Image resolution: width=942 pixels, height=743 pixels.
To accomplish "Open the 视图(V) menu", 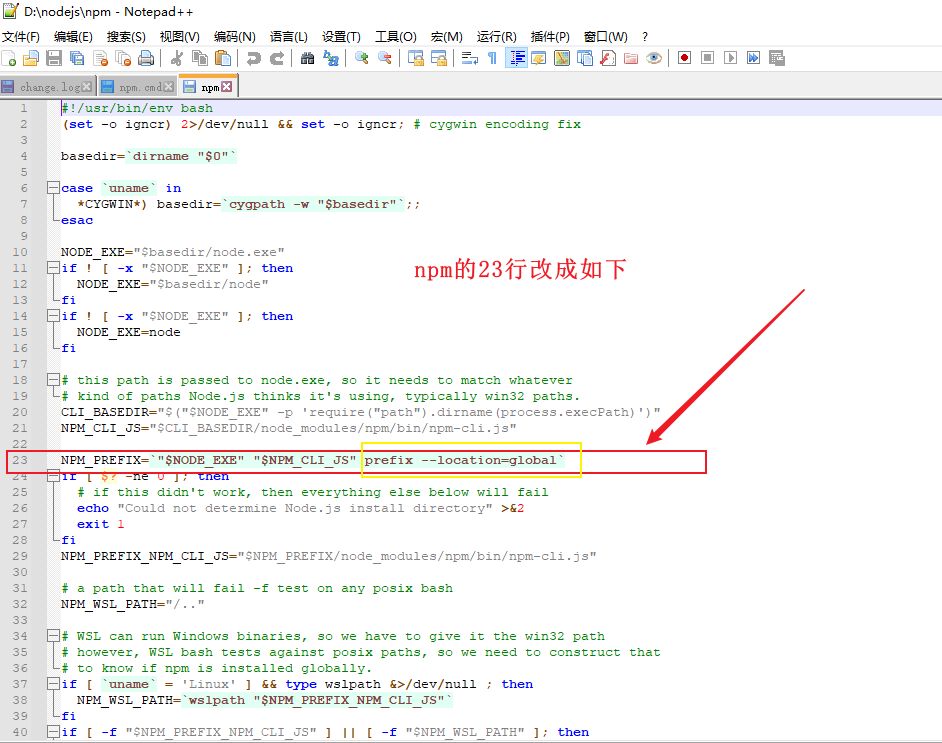I will 180,37.
